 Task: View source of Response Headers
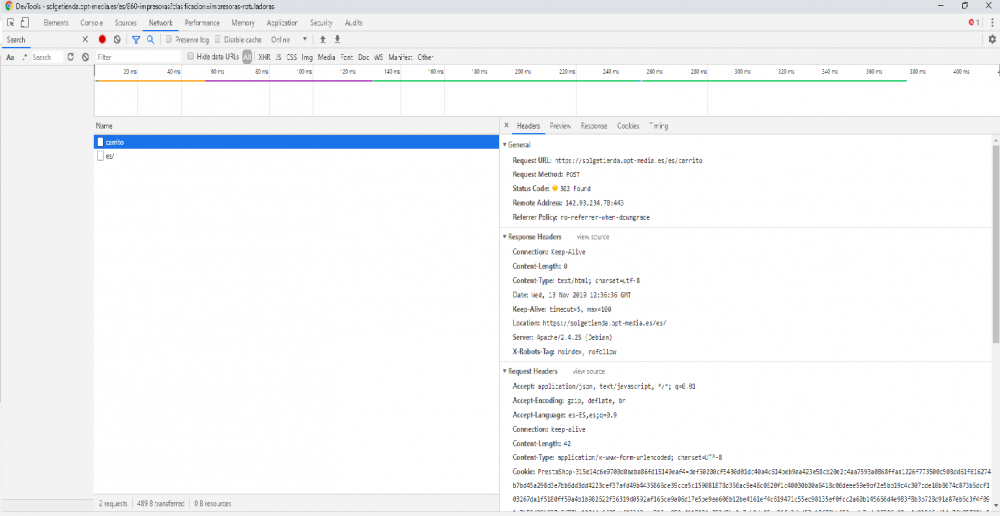593,237
